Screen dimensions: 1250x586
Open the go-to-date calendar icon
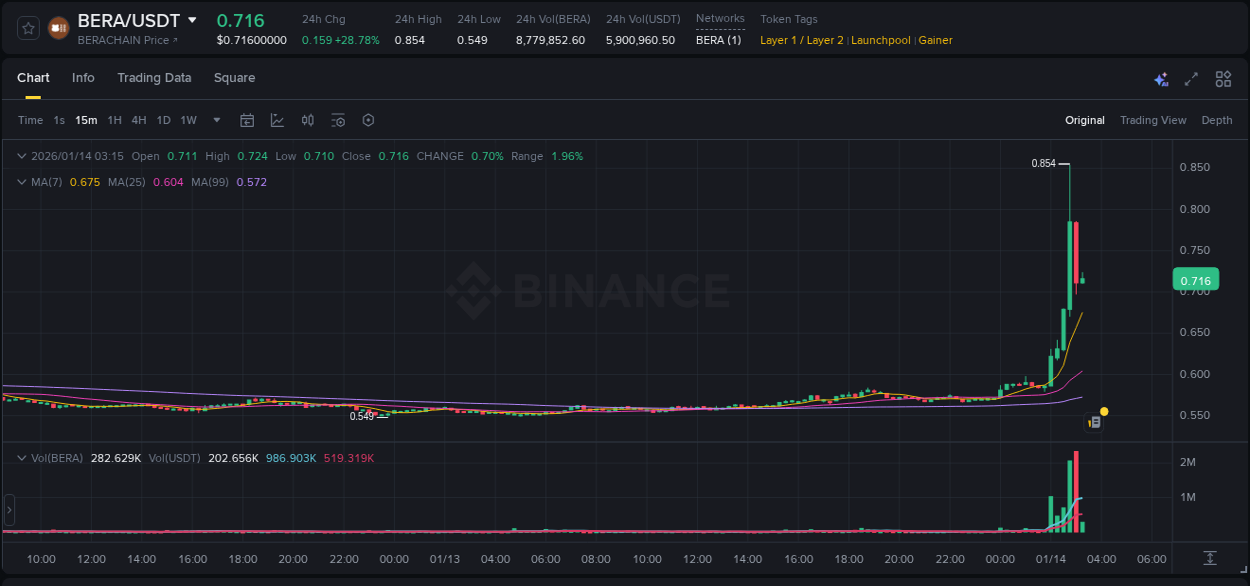(247, 120)
